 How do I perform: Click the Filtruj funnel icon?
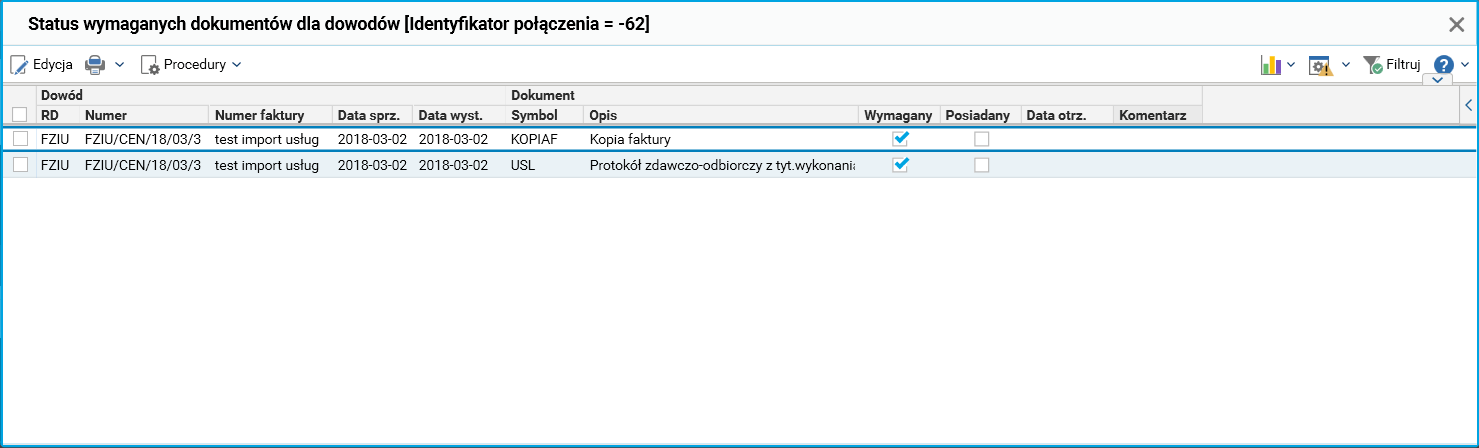pyautogui.click(x=1372, y=65)
